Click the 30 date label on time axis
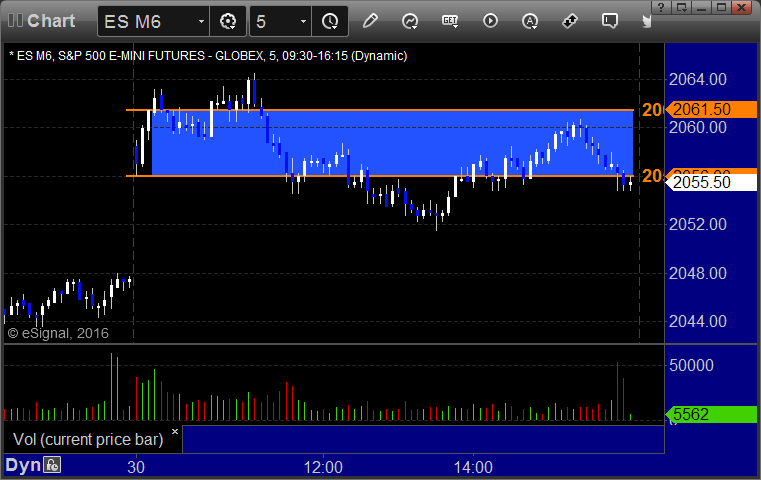The height and width of the screenshot is (480, 761). [x=136, y=467]
